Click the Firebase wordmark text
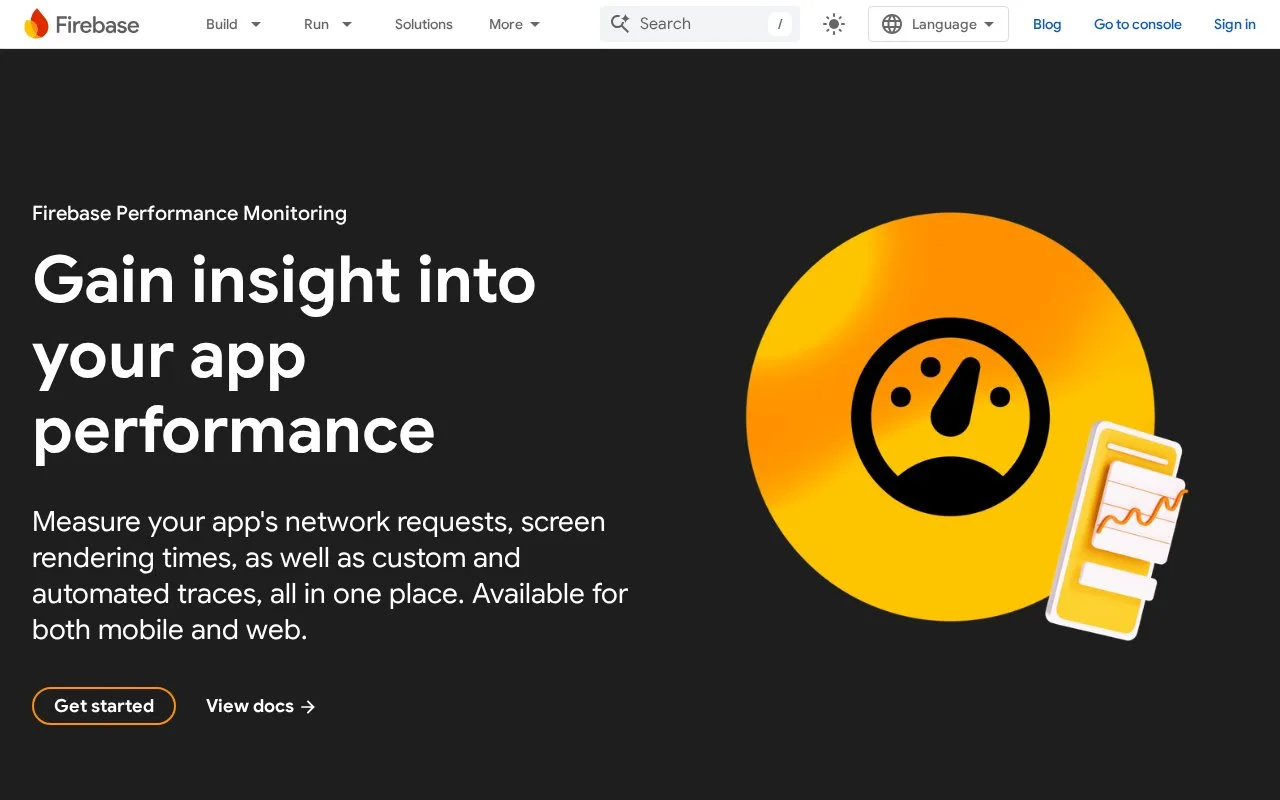The height and width of the screenshot is (800, 1280). (x=97, y=25)
